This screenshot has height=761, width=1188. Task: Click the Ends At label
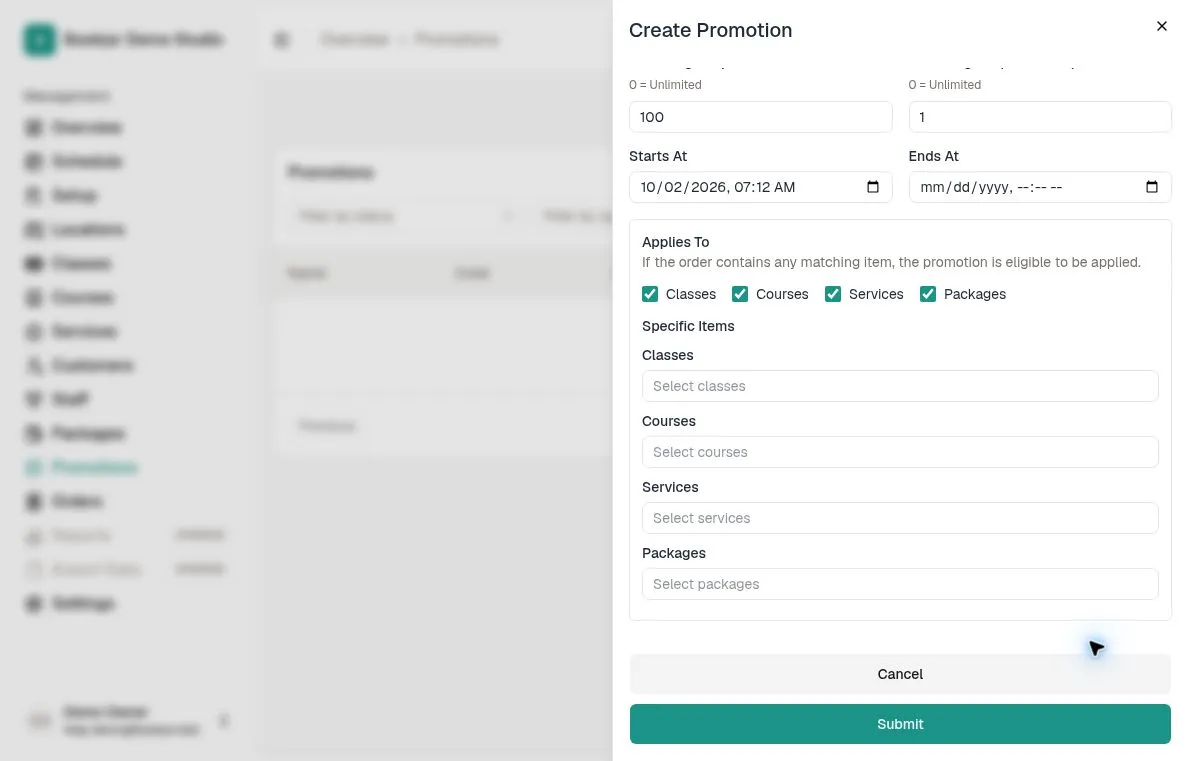click(933, 156)
